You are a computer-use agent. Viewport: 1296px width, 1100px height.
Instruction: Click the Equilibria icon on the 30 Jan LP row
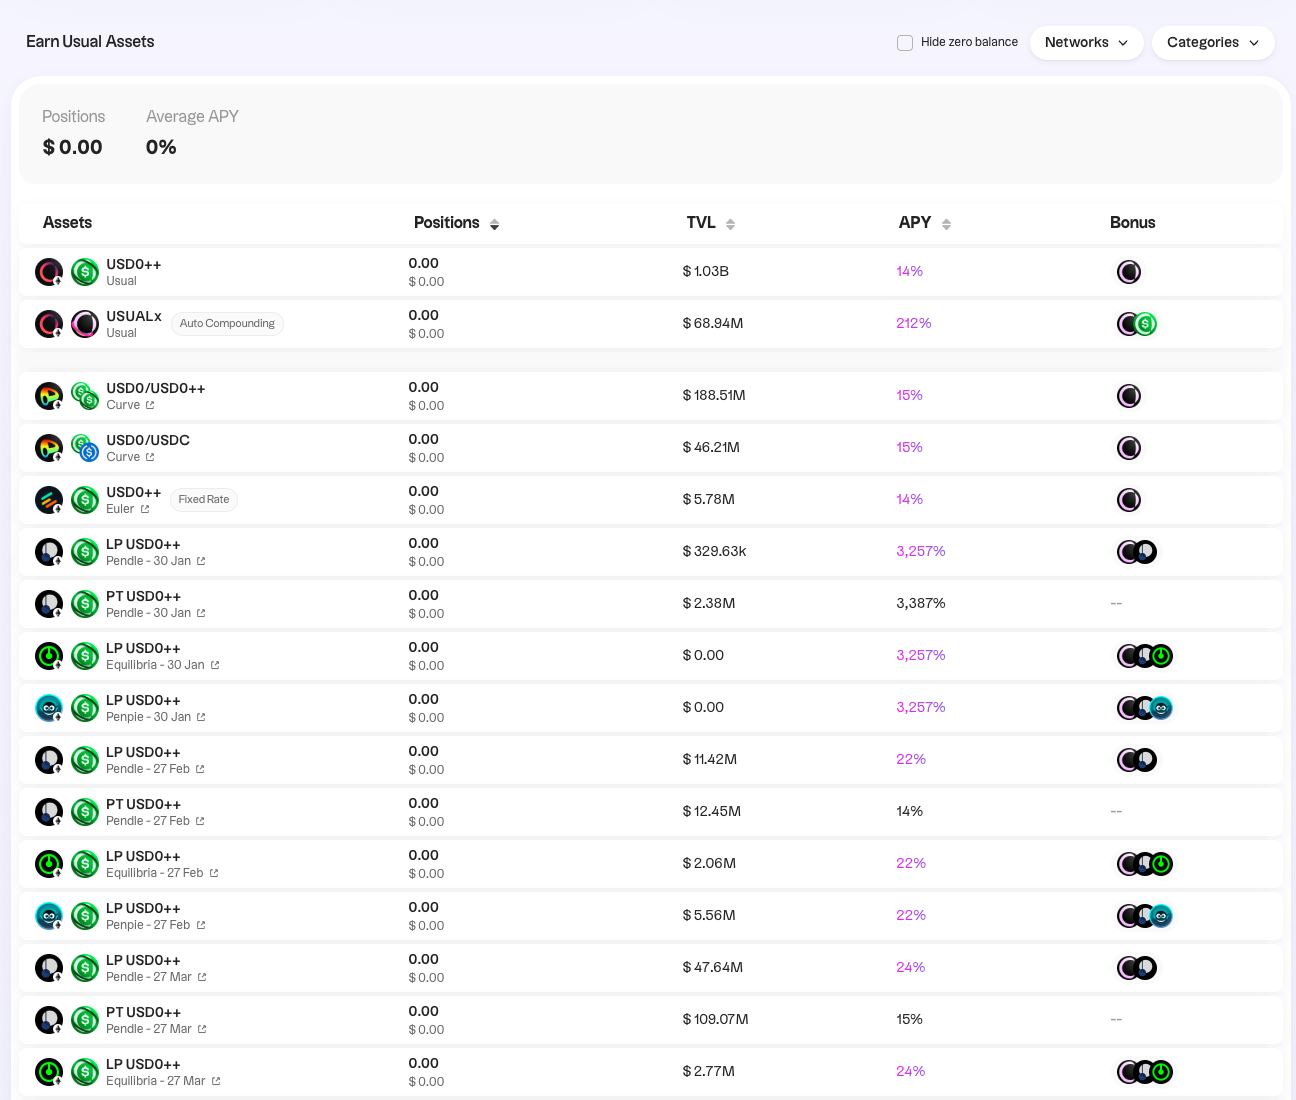[x=49, y=655]
